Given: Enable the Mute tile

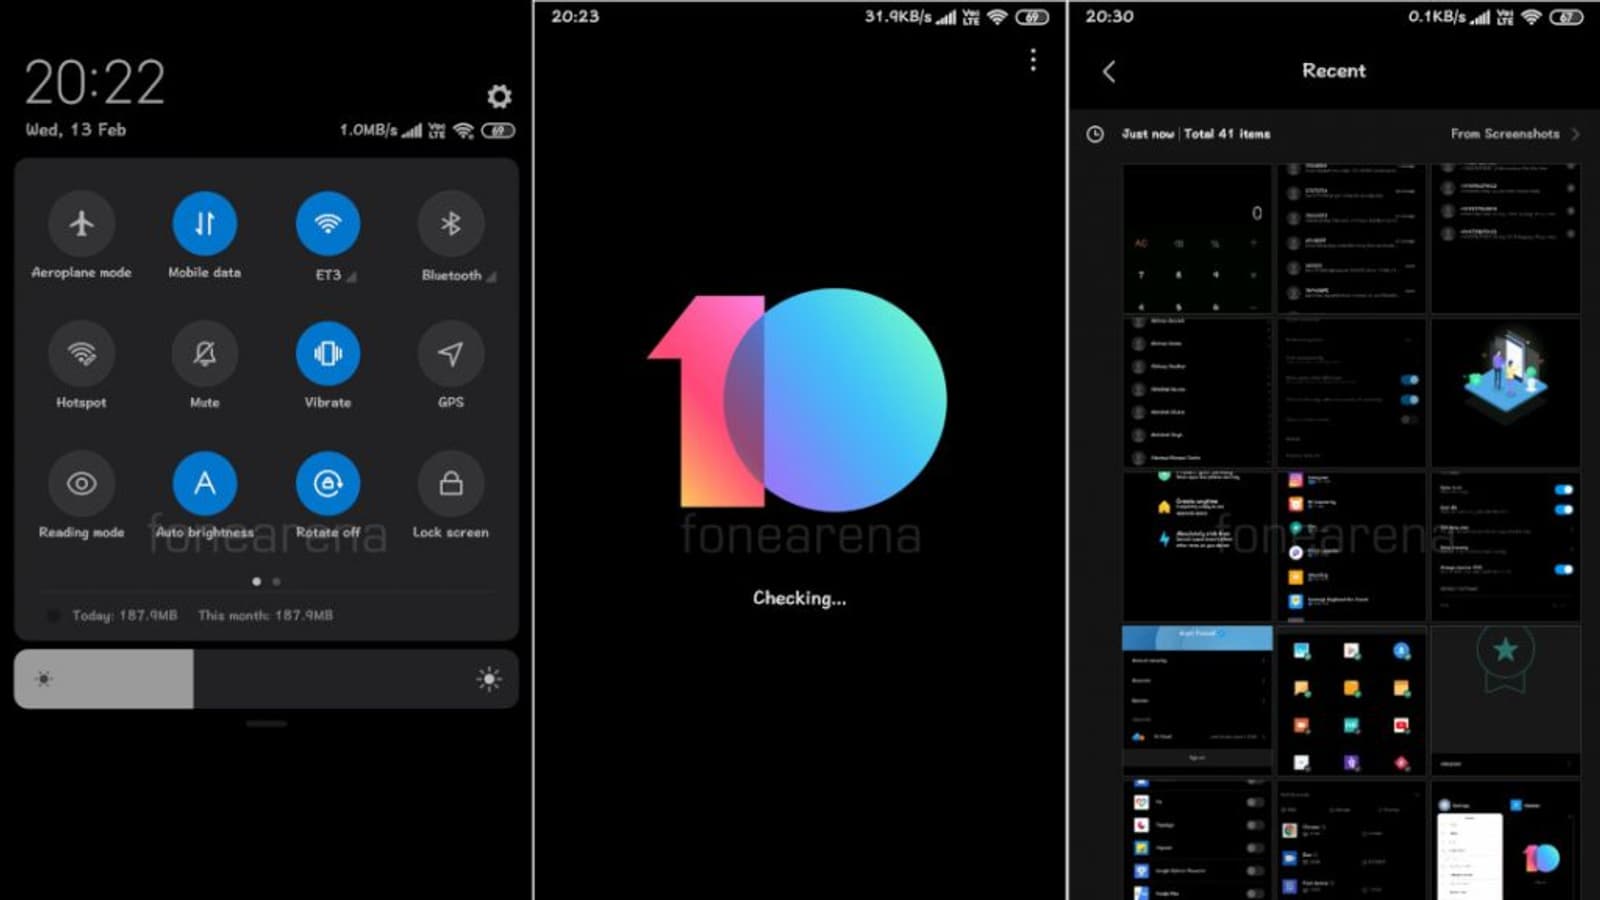Looking at the screenshot, I should pyautogui.click(x=205, y=353).
